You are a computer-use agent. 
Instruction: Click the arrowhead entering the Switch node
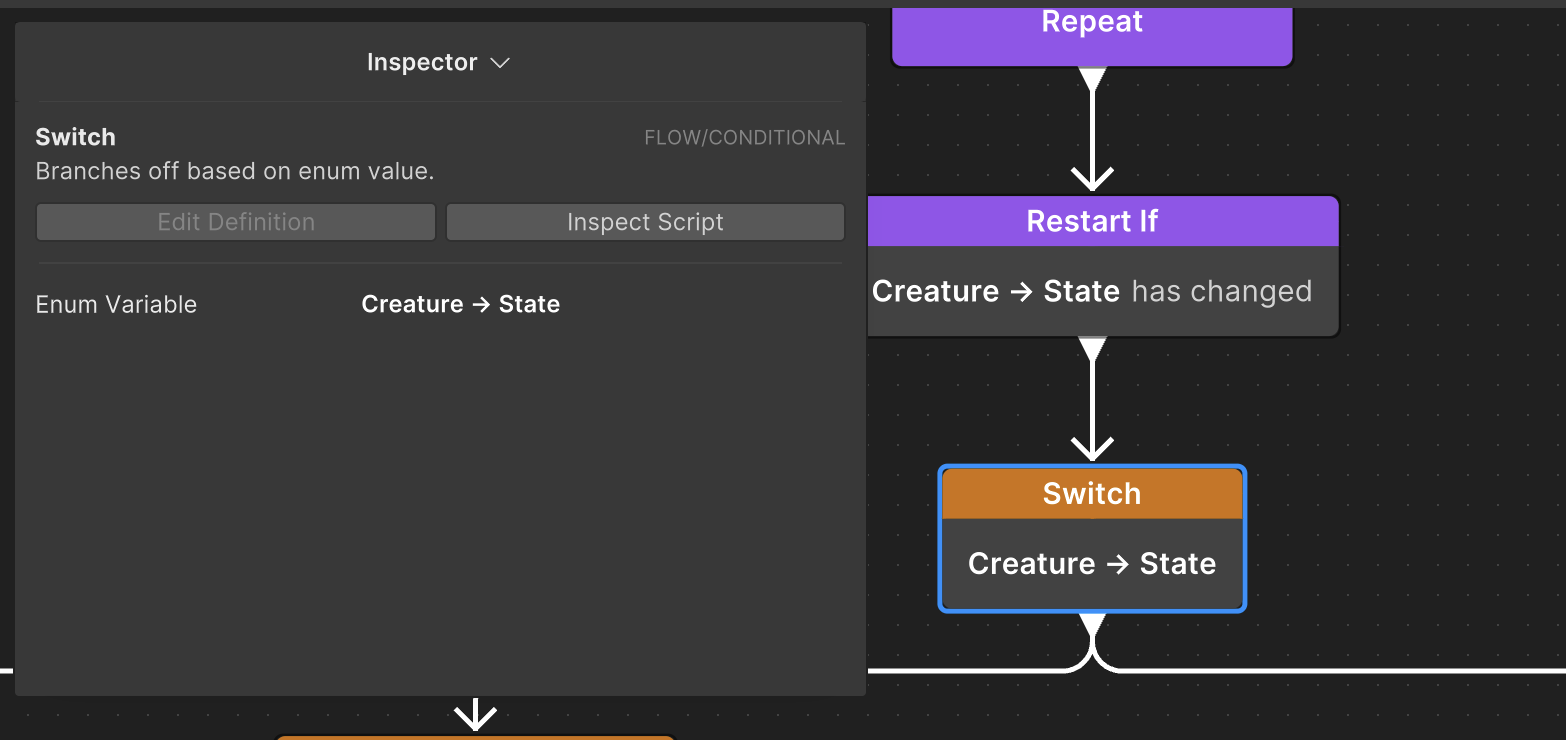click(x=1092, y=448)
